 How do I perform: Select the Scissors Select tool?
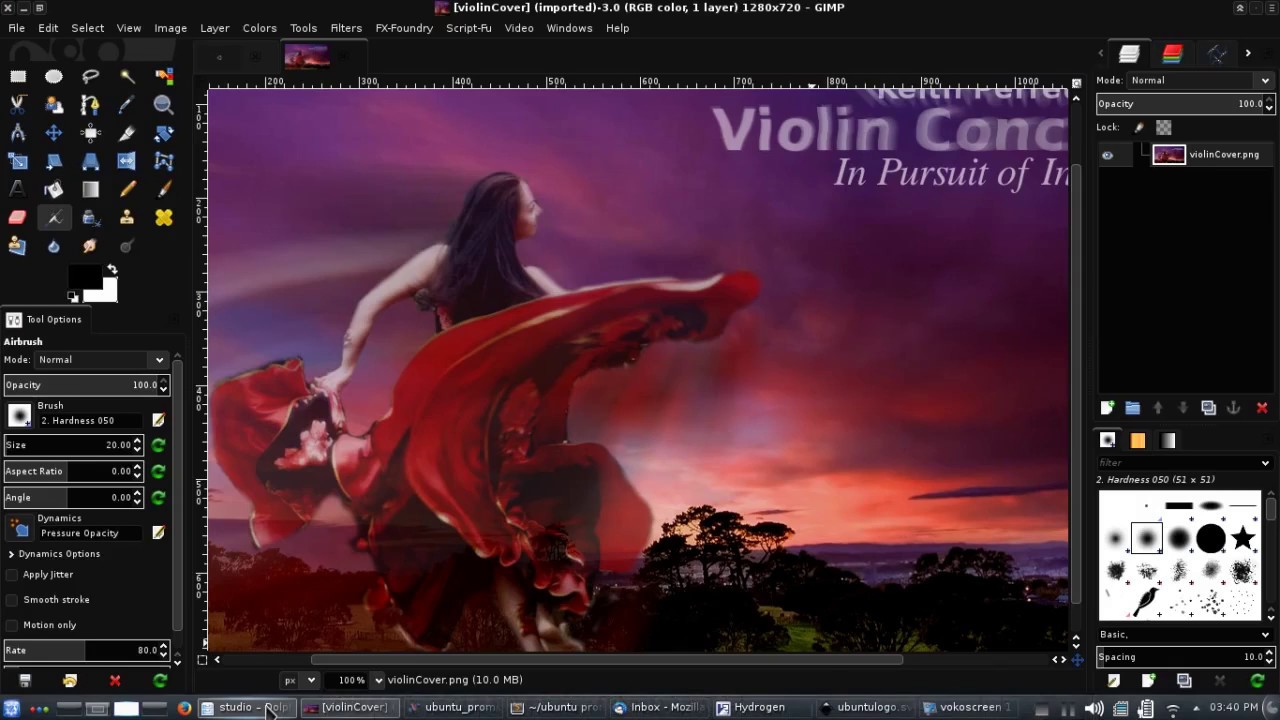click(x=18, y=104)
